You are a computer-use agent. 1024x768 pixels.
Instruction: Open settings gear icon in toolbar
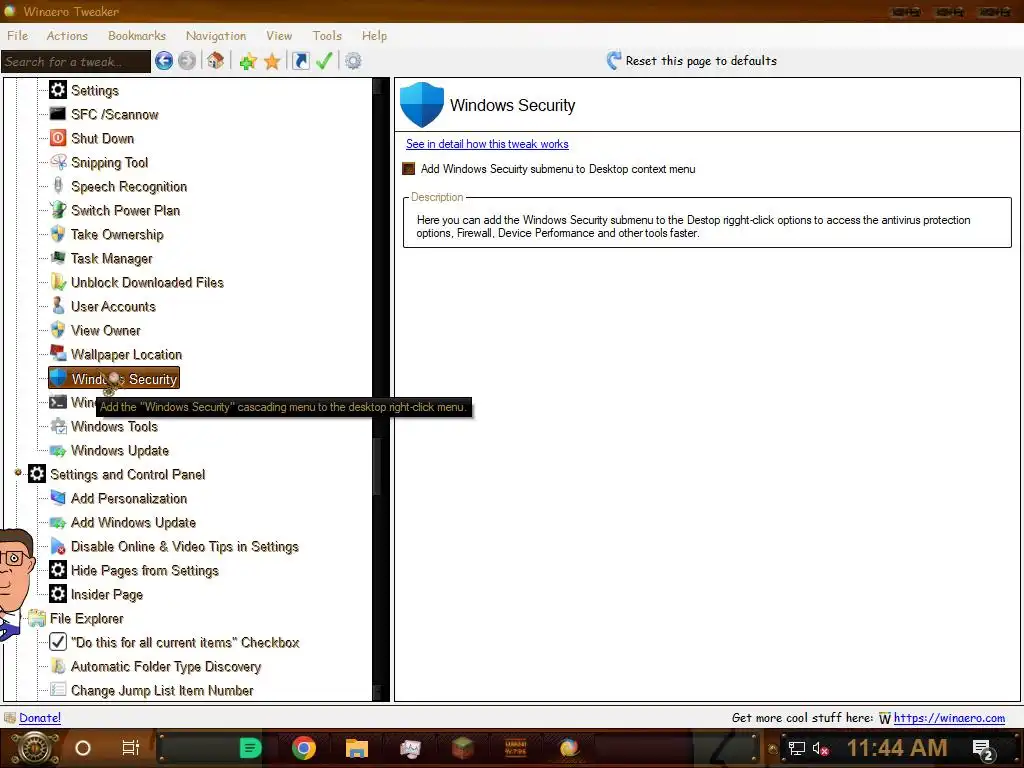353,61
